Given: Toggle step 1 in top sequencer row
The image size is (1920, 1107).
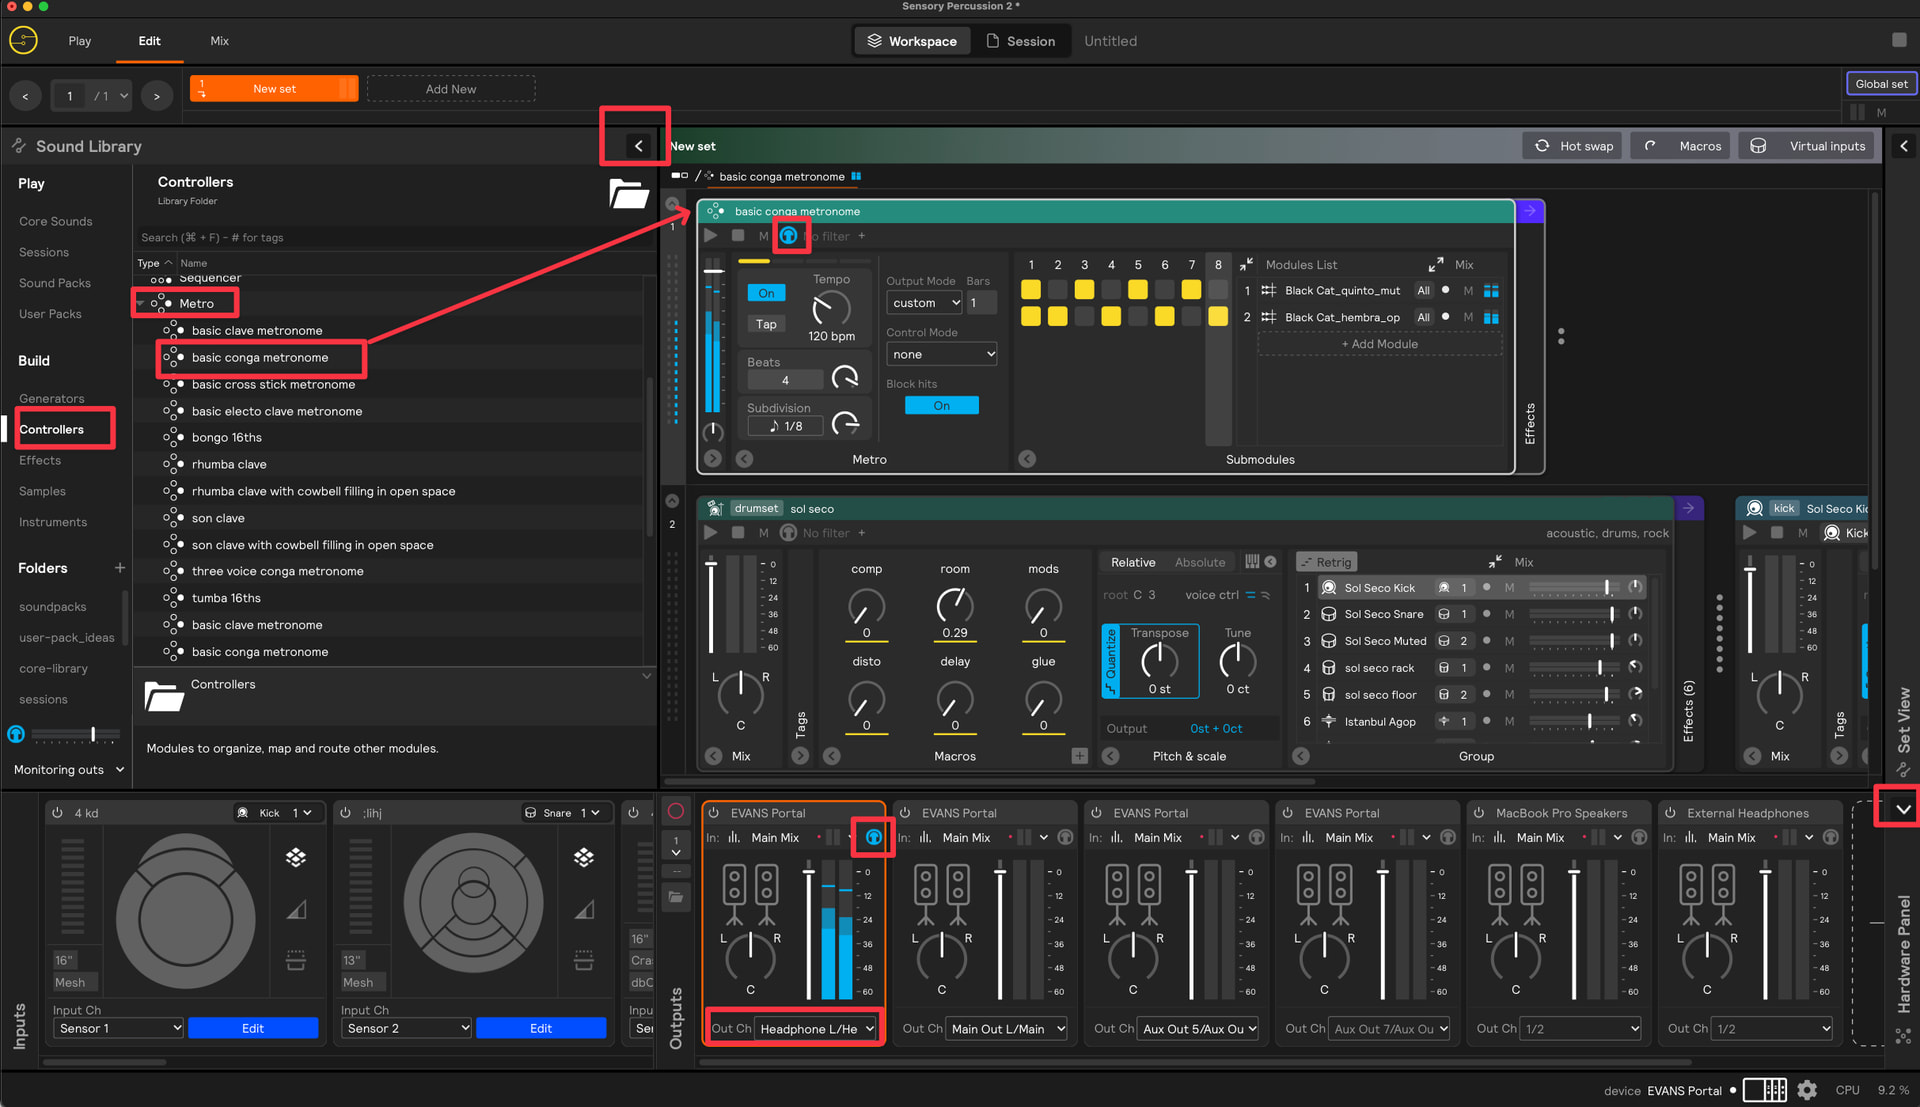Looking at the screenshot, I should tap(1031, 290).
